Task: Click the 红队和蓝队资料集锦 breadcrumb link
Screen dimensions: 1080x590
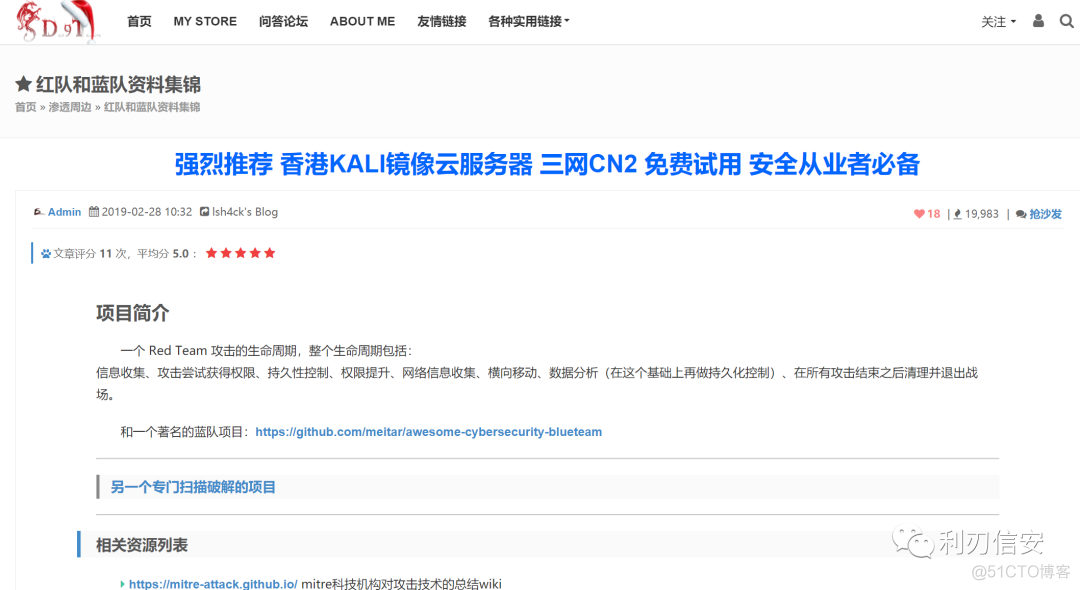Action: [152, 107]
